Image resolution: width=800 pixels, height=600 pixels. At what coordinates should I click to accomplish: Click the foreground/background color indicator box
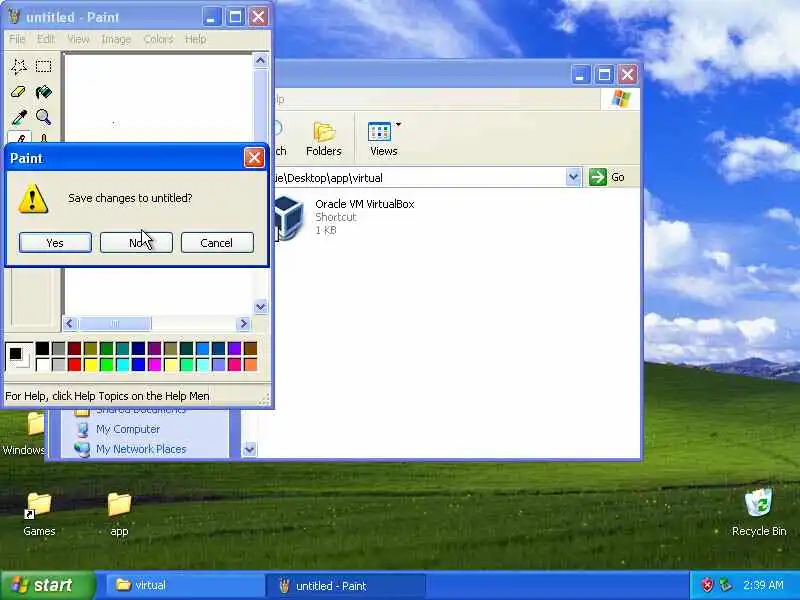click(19, 356)
